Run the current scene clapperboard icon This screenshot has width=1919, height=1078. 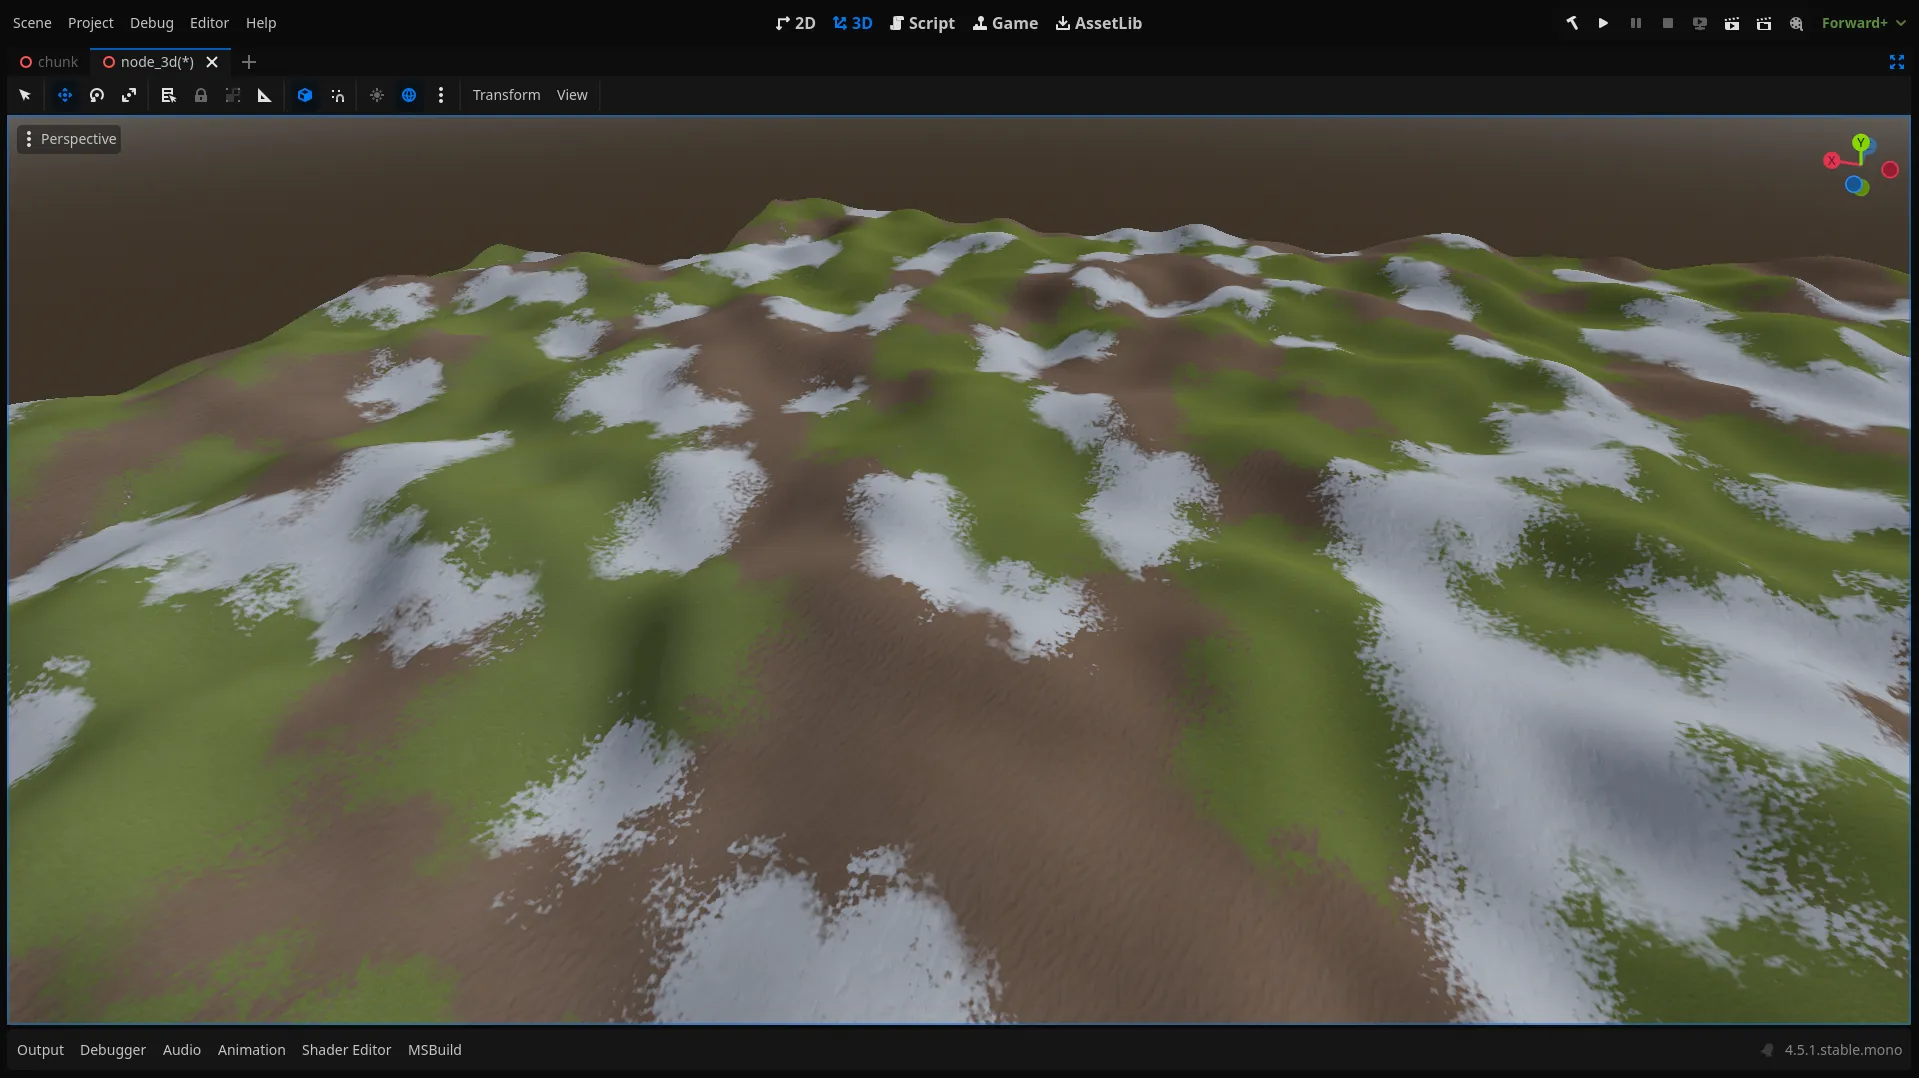[x=1732, y=23]
